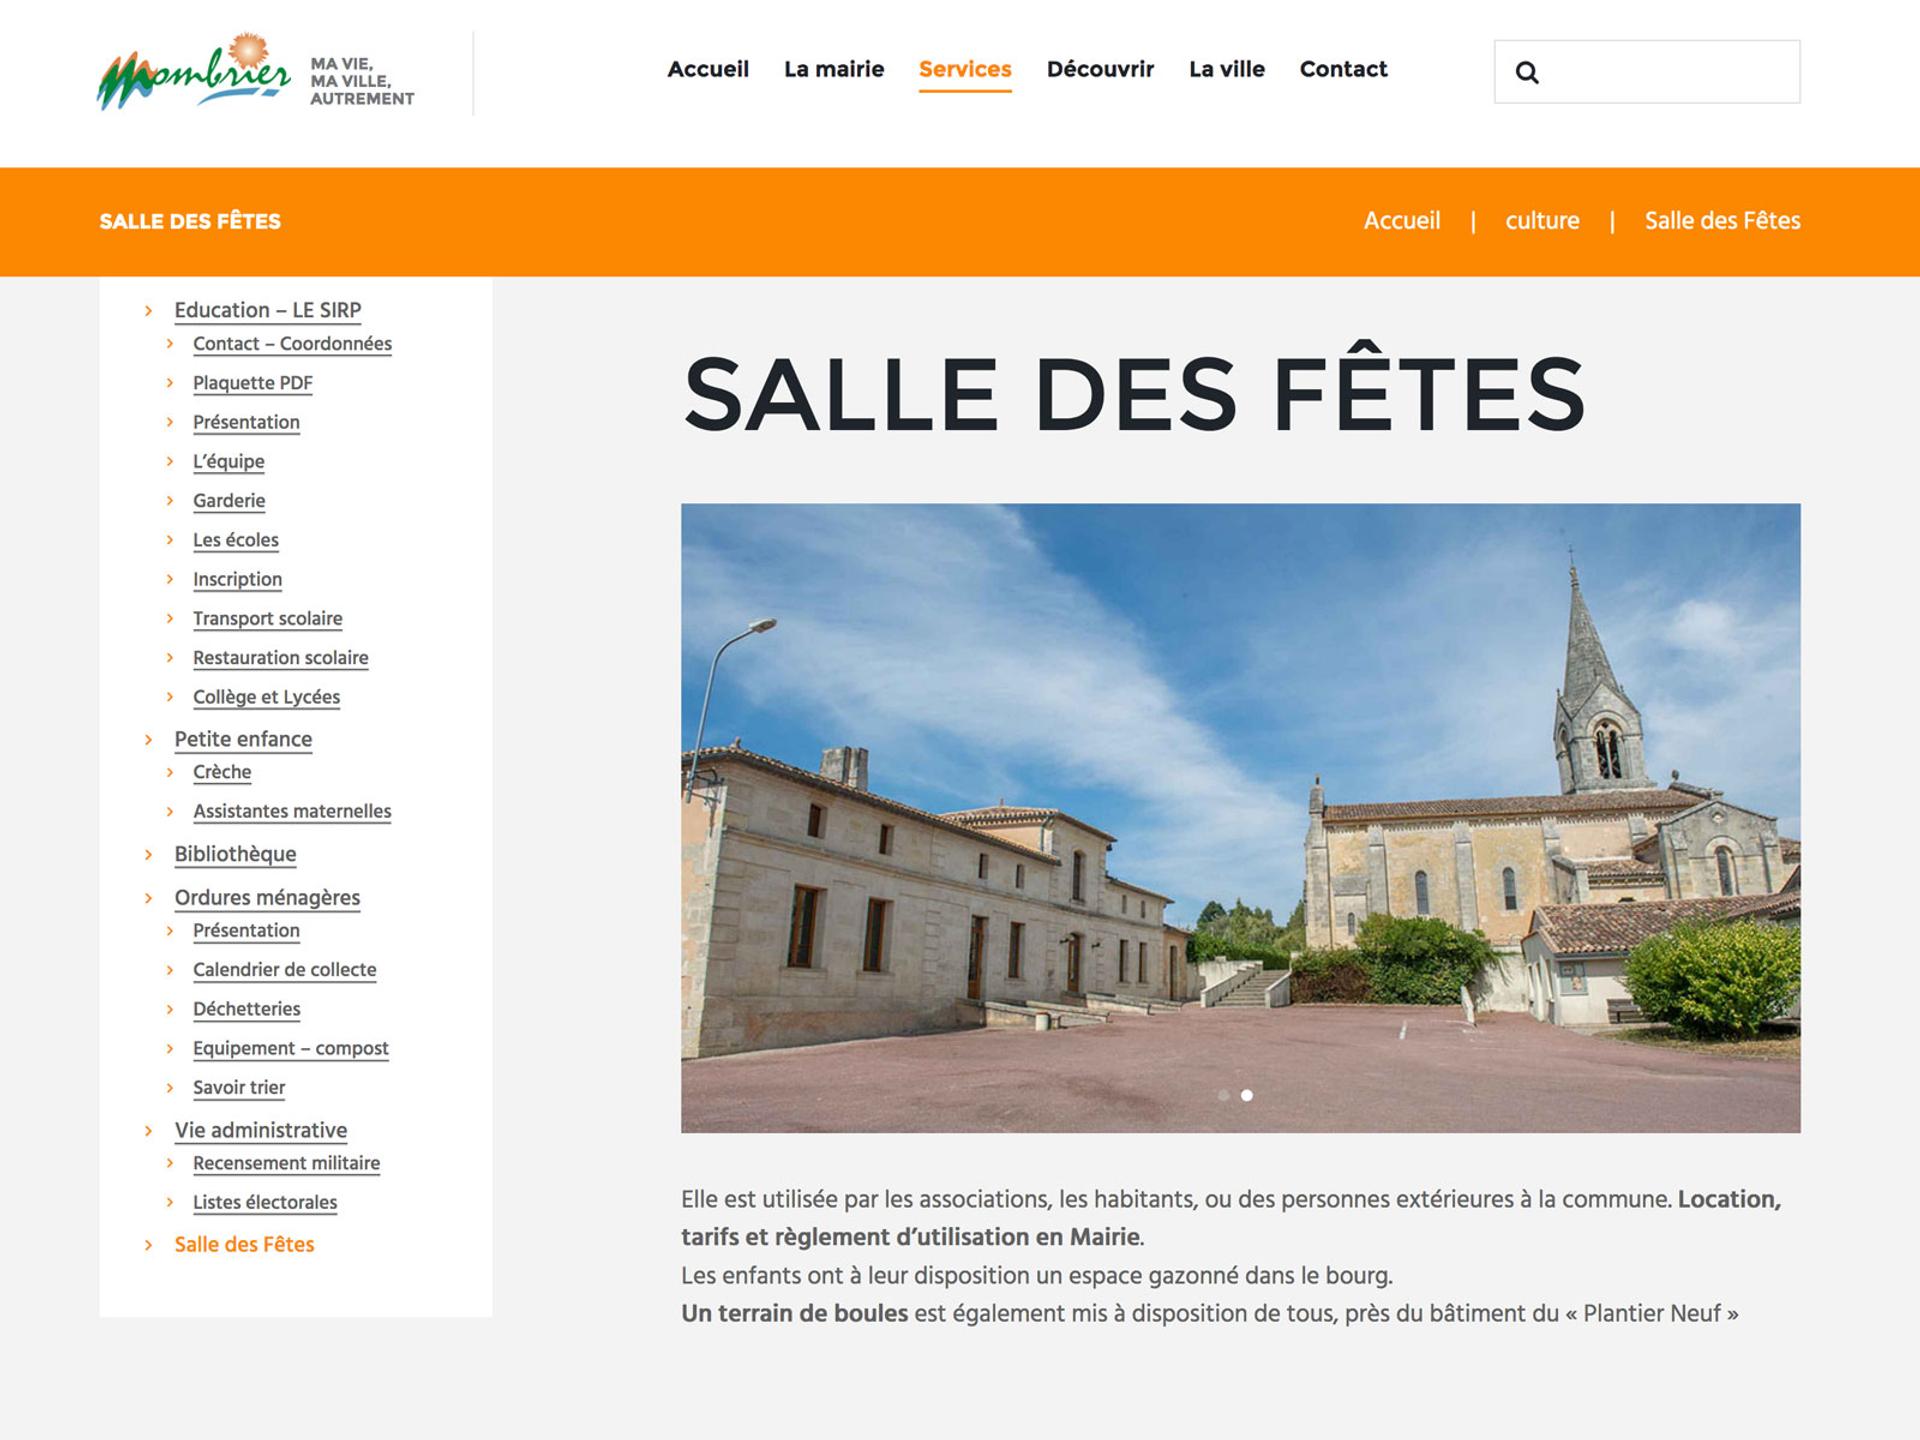Open Collège et Lycées page
1920x1440 pixels.
(x=266, y=697)
